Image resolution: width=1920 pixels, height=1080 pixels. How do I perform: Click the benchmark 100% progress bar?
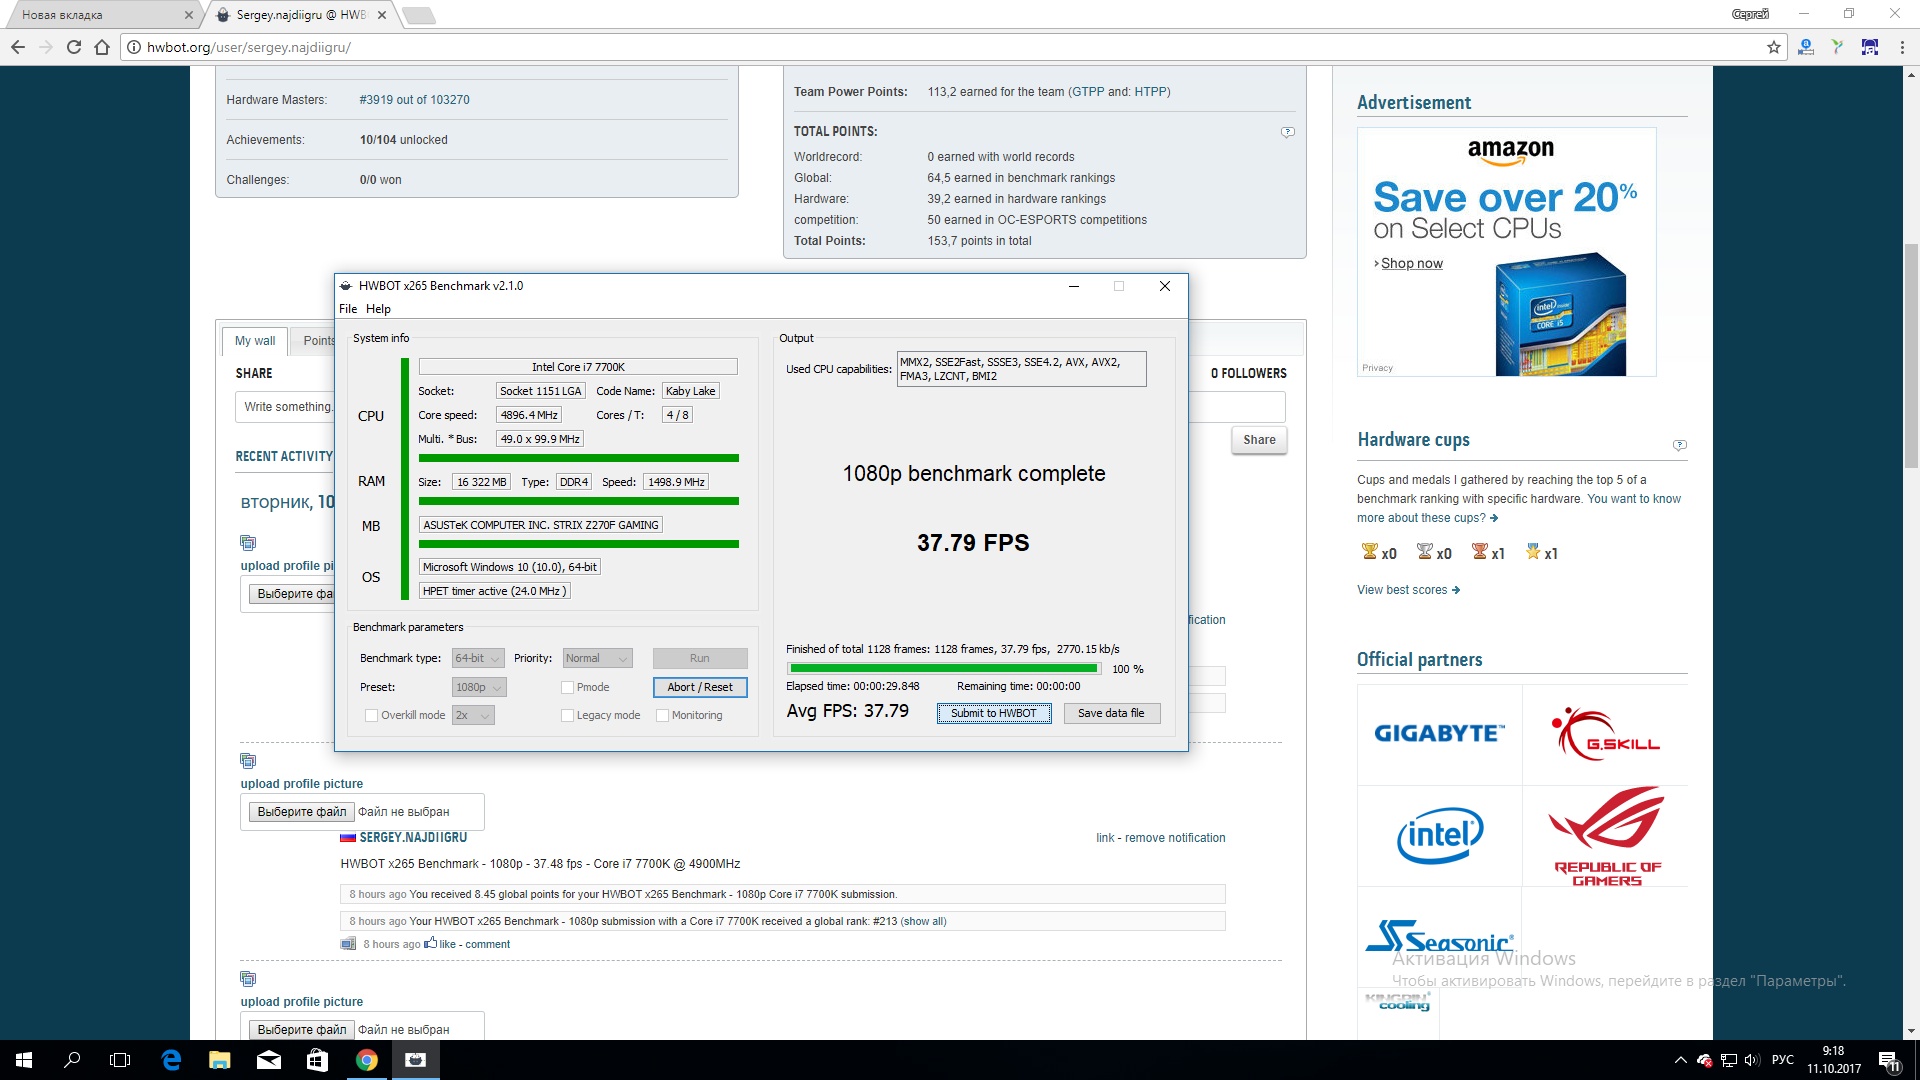pos(944,669)
